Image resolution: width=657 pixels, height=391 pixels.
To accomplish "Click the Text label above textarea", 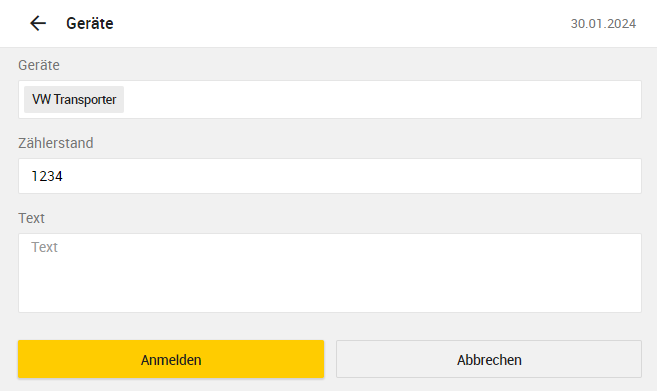I will 31,218.
